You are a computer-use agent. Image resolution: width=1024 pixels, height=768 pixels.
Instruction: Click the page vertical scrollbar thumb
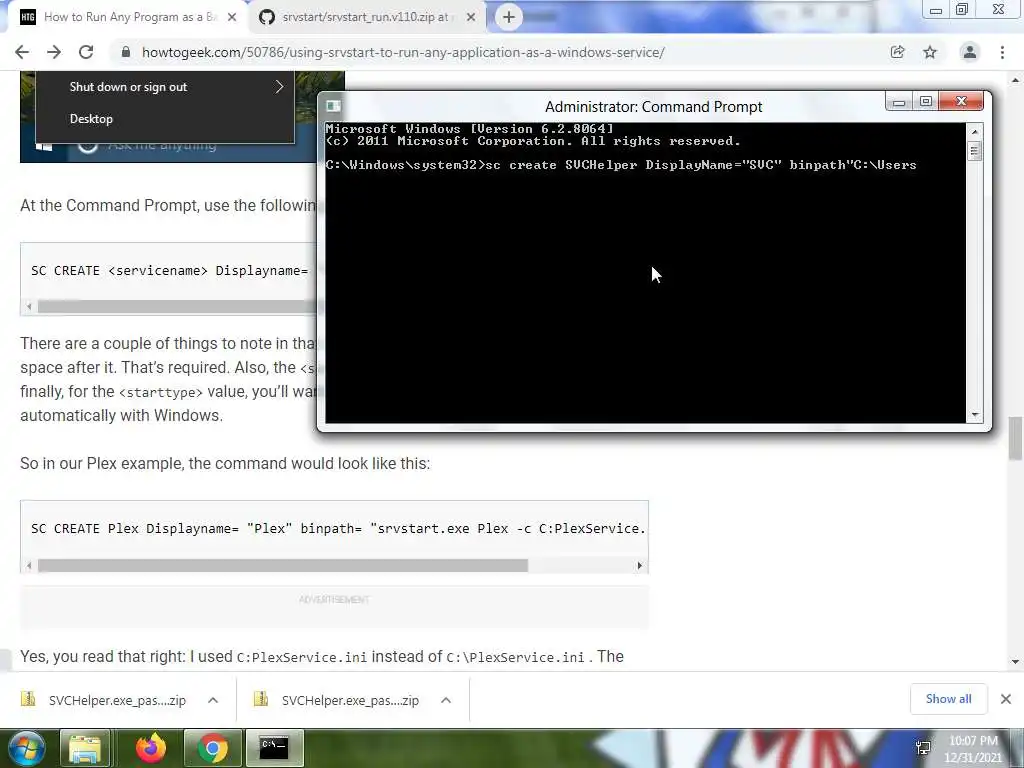tap(1015, 438)
